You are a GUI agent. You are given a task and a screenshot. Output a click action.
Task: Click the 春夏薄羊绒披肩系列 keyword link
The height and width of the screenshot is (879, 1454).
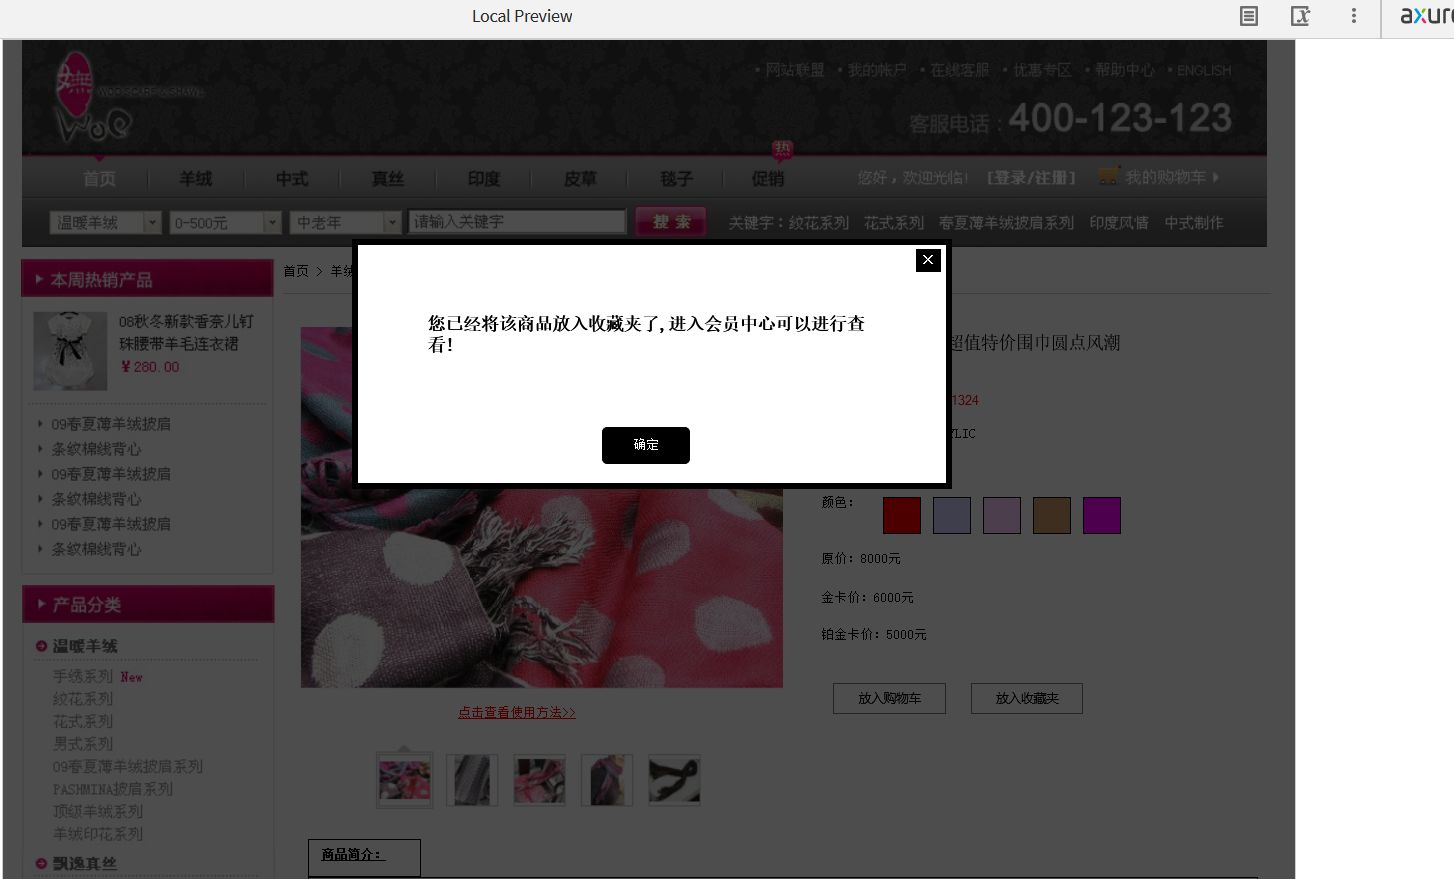(1006, 222)
